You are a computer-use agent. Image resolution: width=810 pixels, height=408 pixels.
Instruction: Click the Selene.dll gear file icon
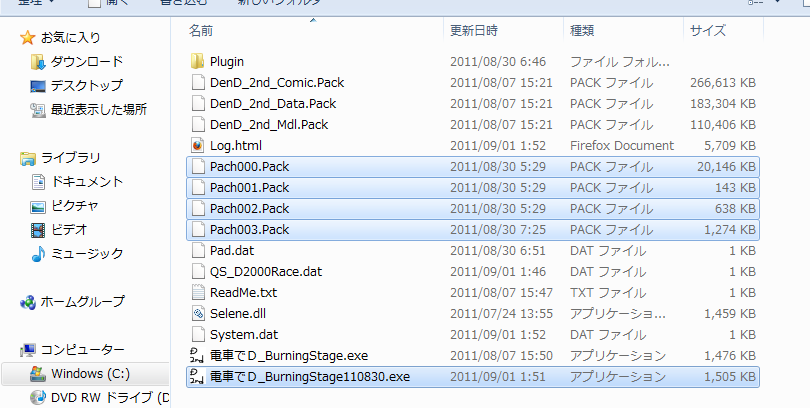coord(197,313)
